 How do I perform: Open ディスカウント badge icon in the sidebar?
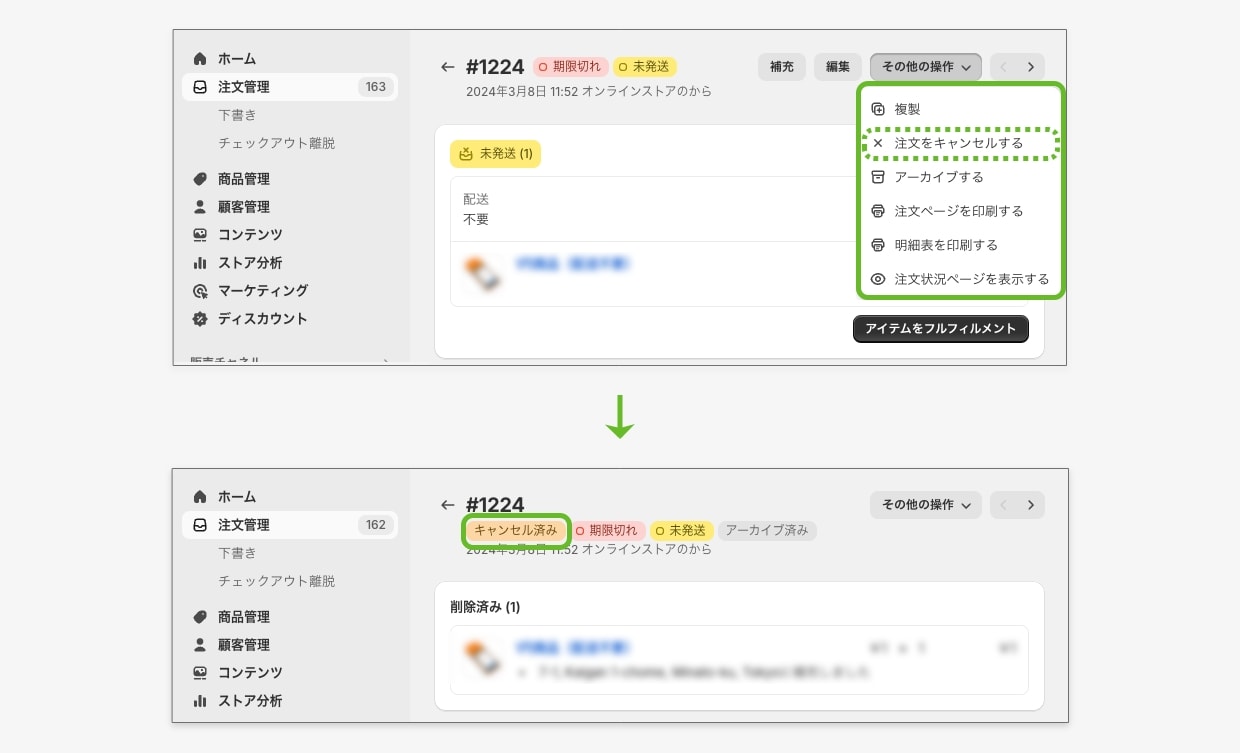pyautogui.click(x=200, y=319)
